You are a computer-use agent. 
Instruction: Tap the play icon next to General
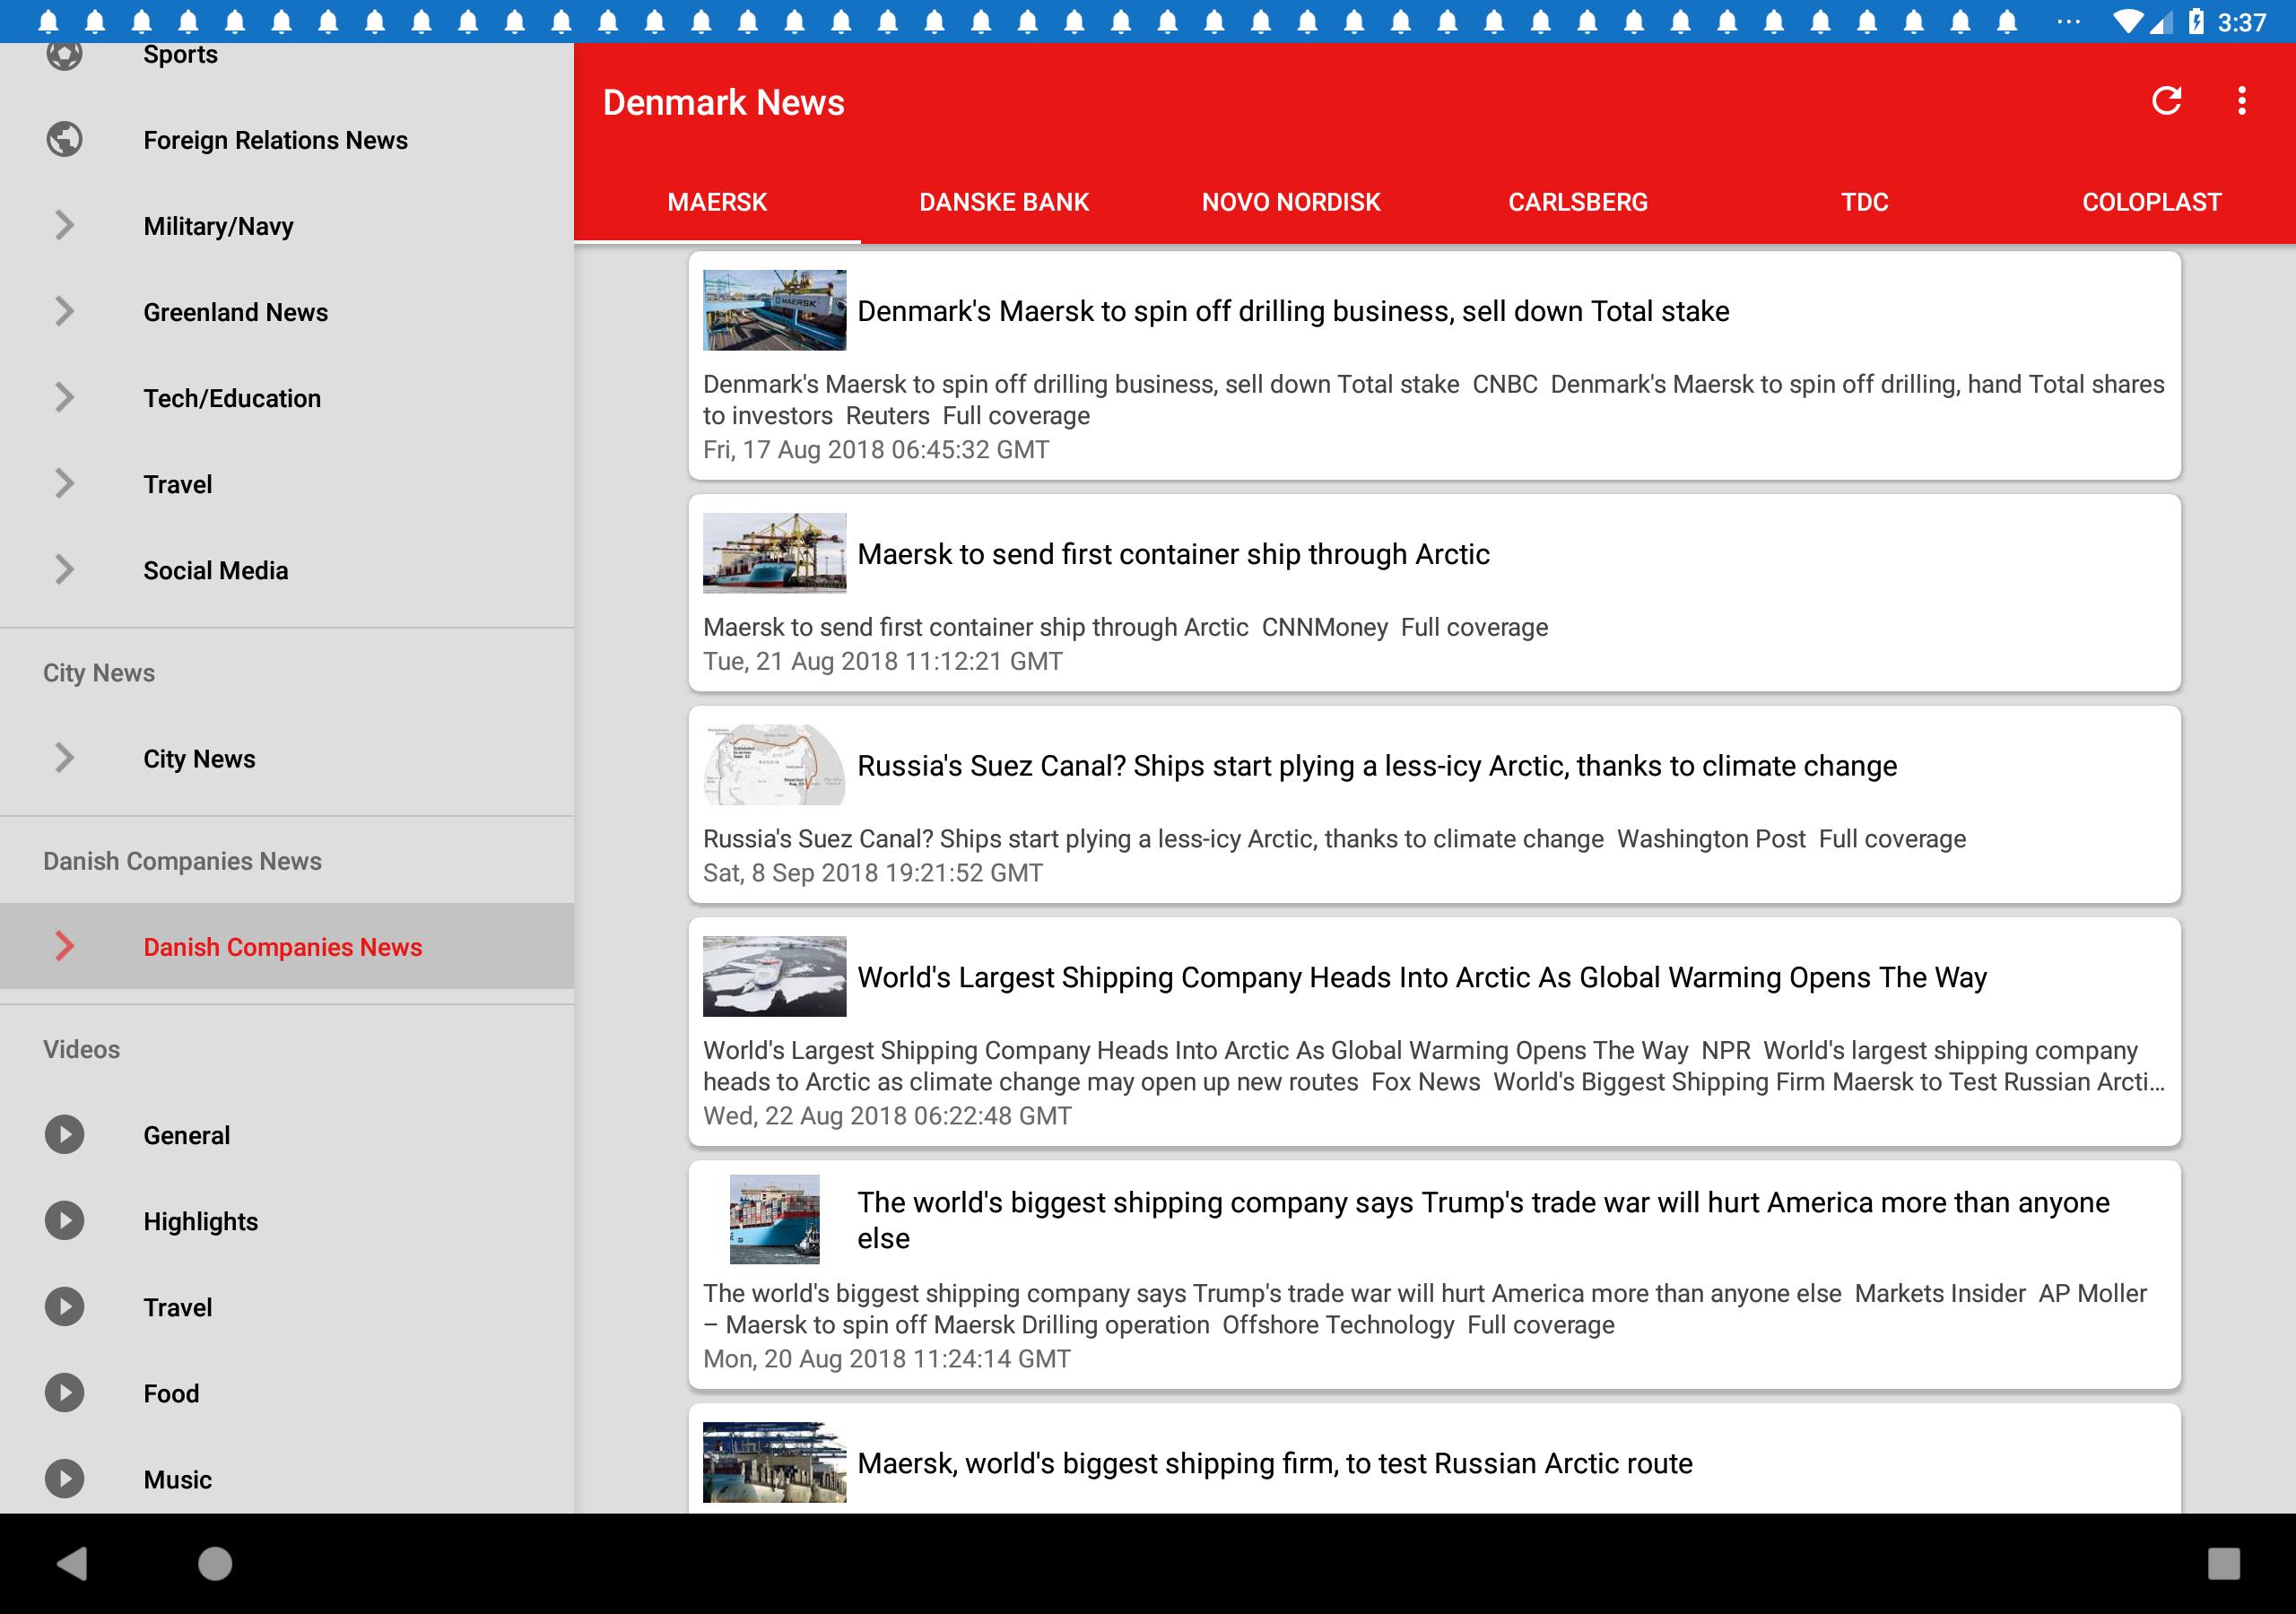[x=65, y=1134]
